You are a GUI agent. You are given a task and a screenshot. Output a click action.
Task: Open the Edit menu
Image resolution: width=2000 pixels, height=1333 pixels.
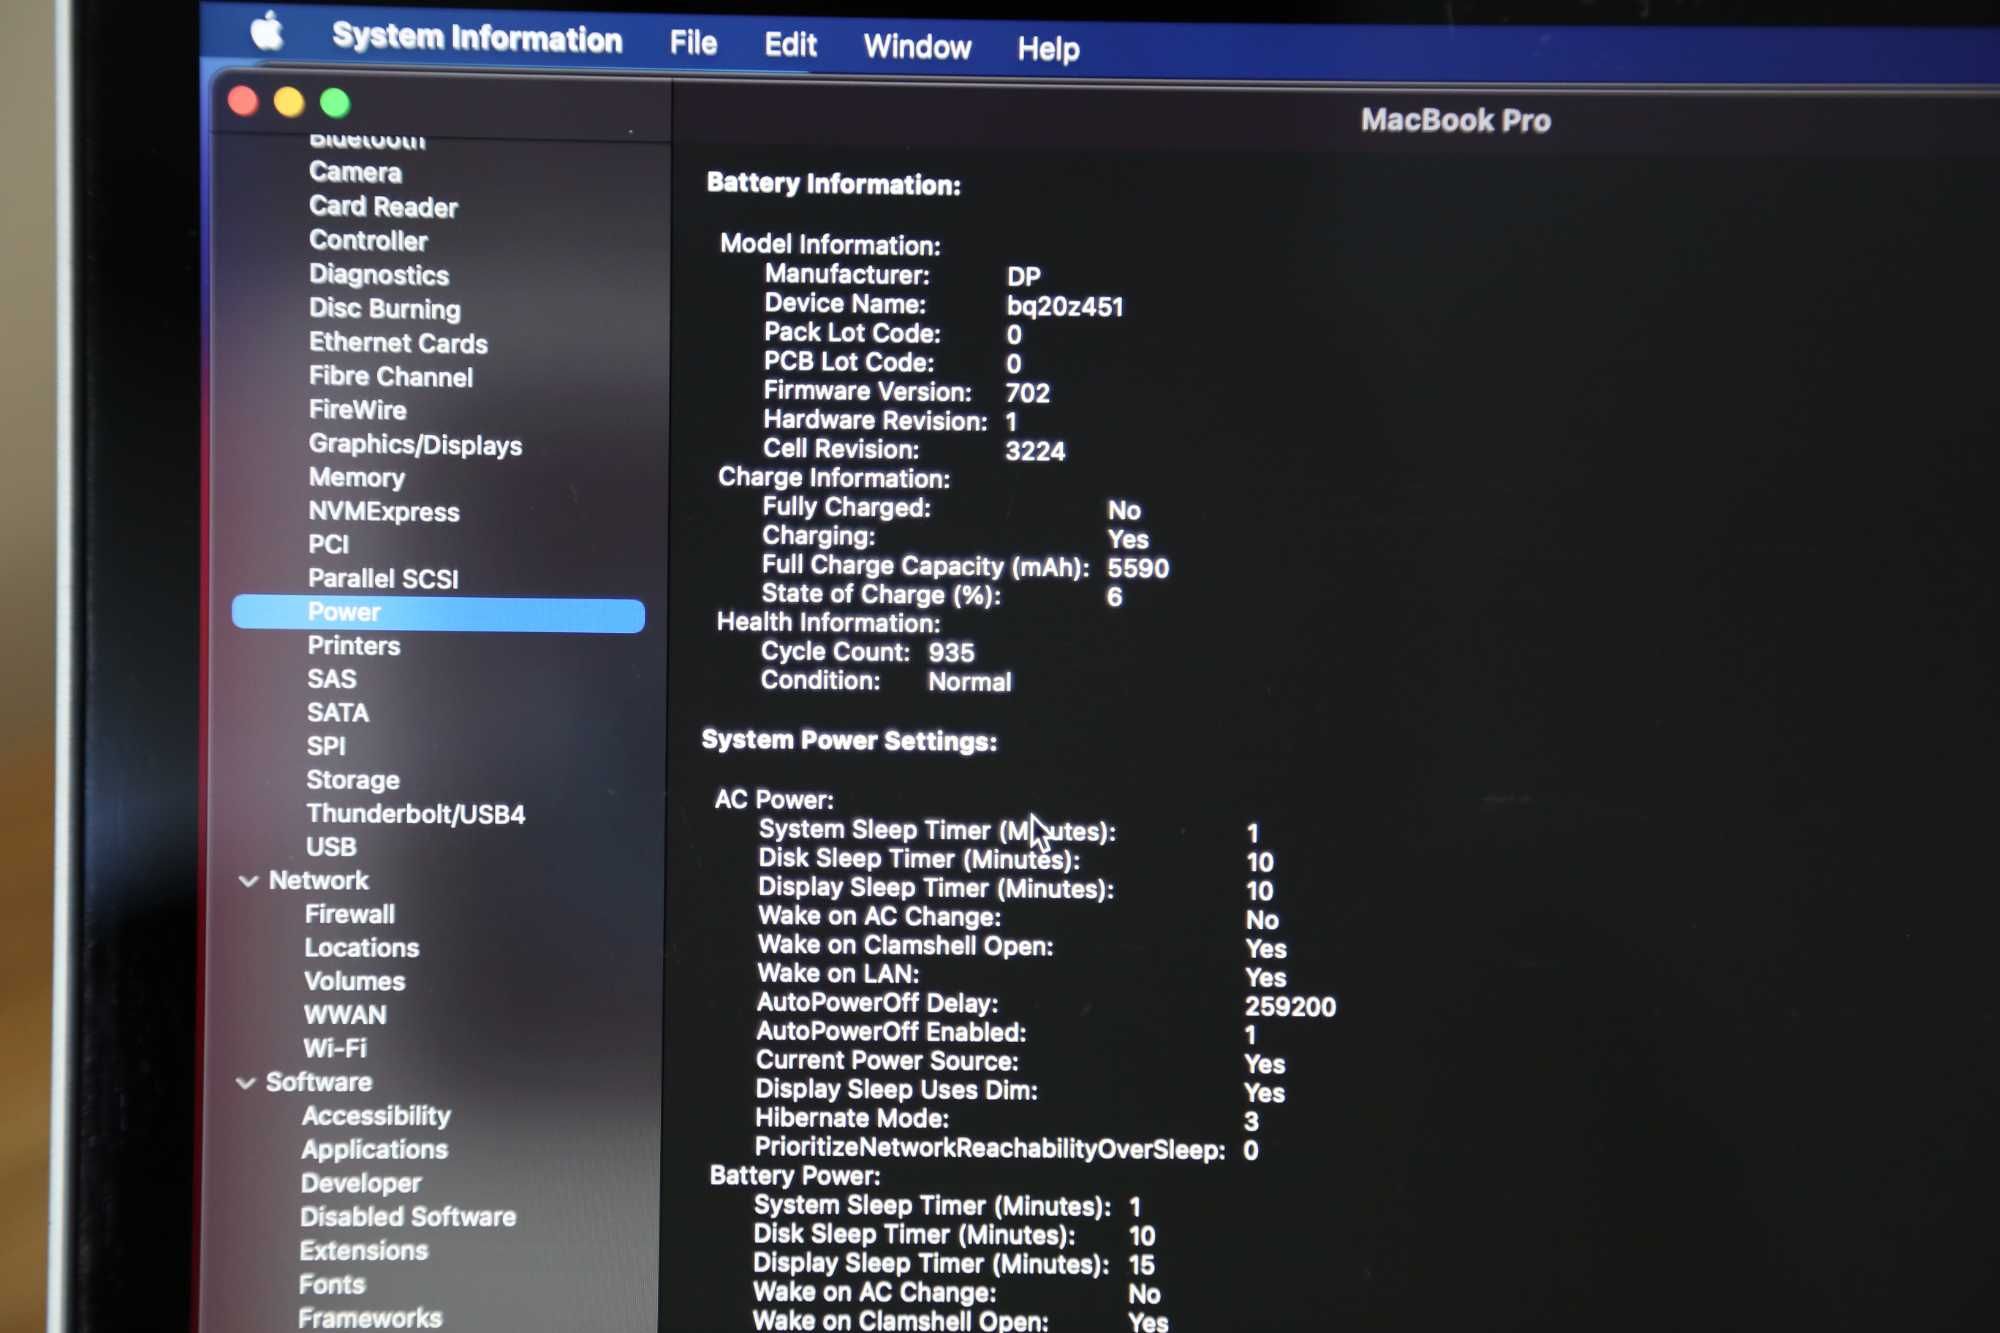pyautogui.click(x=790, y=45)
